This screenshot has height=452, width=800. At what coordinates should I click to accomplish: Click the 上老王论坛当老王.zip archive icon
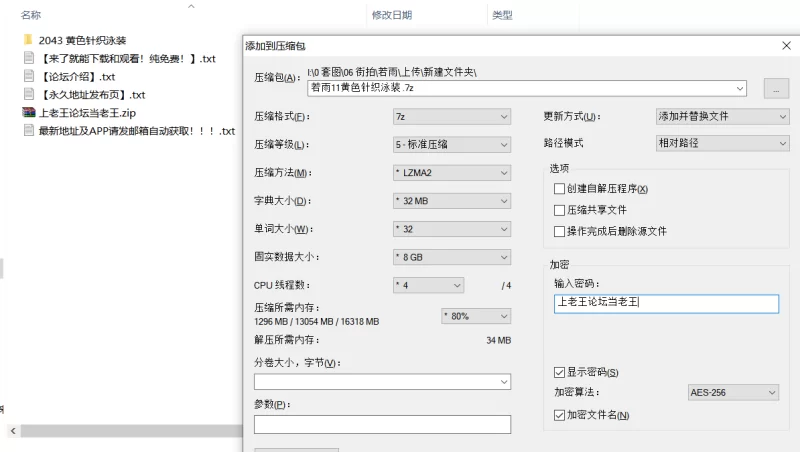click(28, 113)
